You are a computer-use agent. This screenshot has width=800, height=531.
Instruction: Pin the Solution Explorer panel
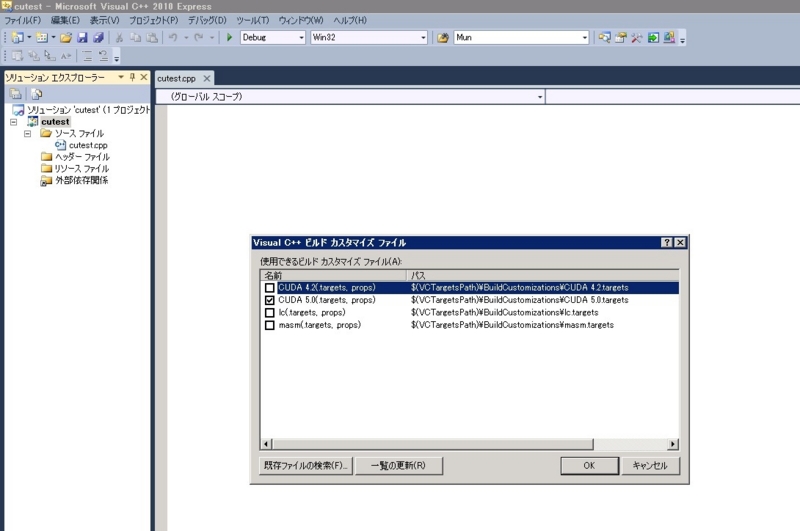(132, 77)
